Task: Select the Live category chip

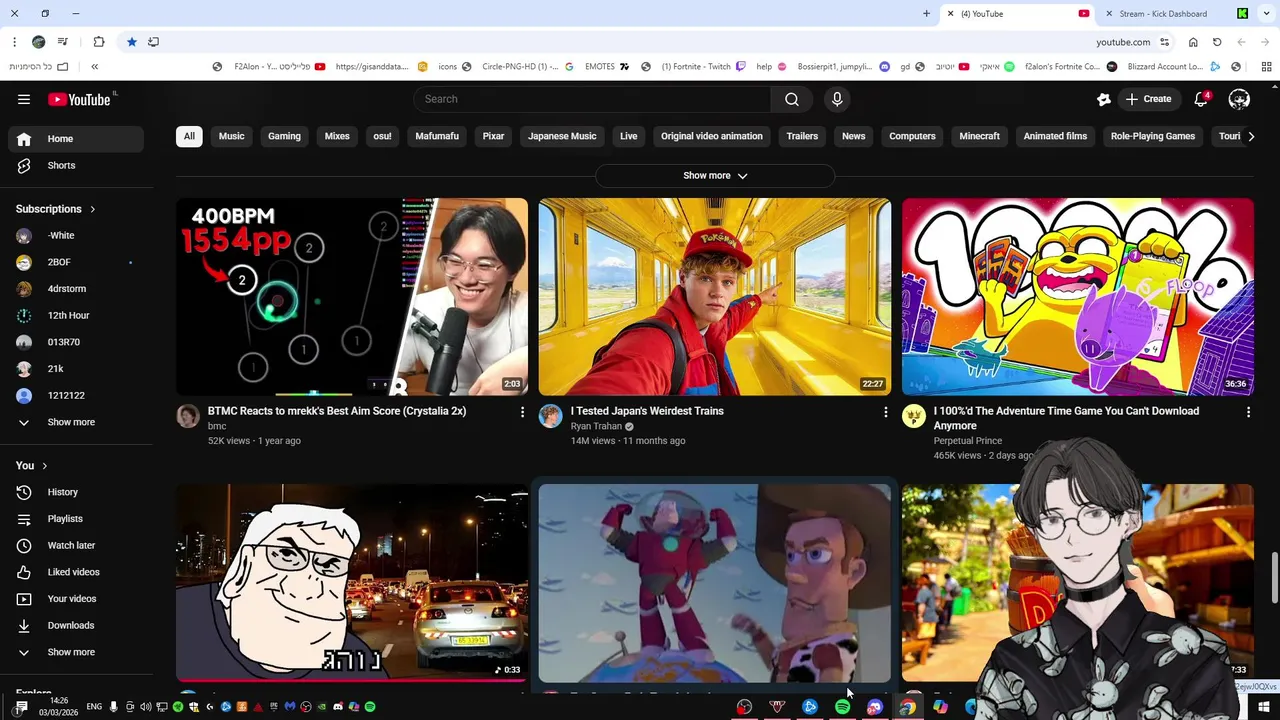Action: point(628,136)
